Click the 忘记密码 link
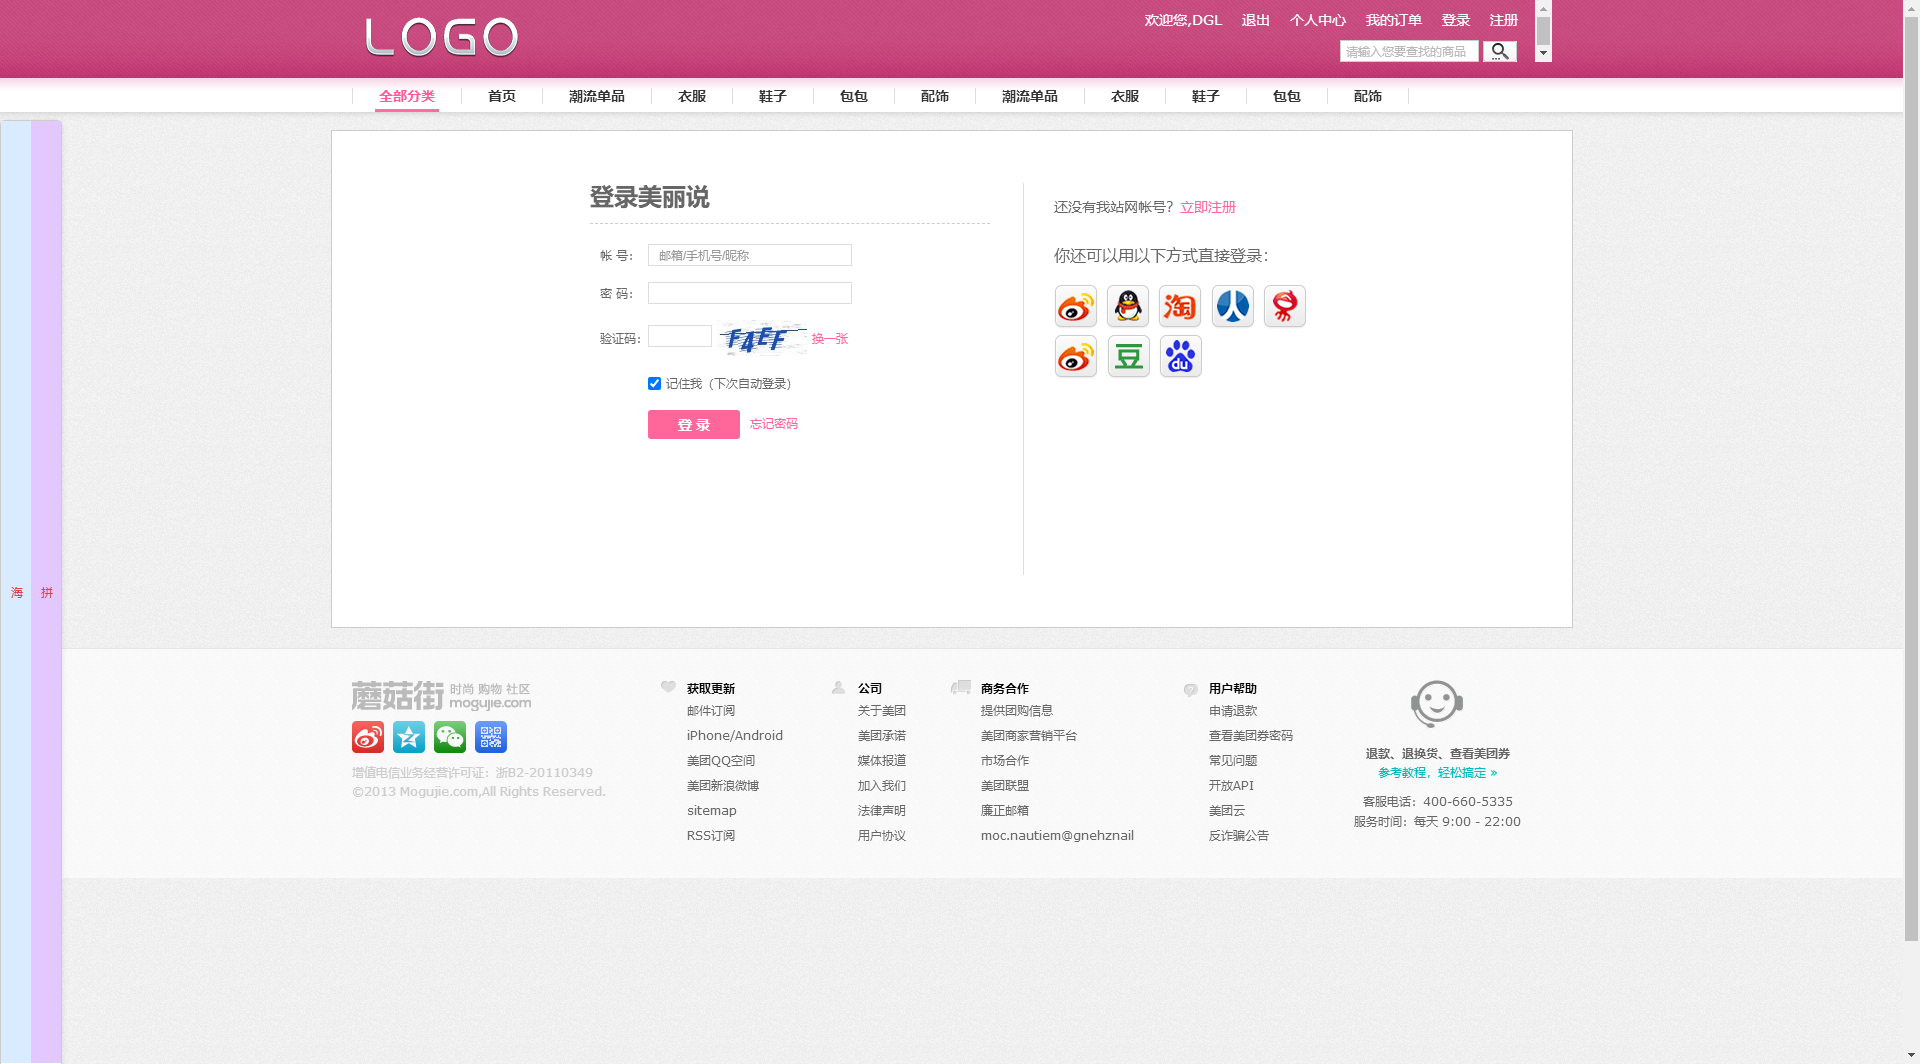The image size is (1920, 1064). coord(774,424)
